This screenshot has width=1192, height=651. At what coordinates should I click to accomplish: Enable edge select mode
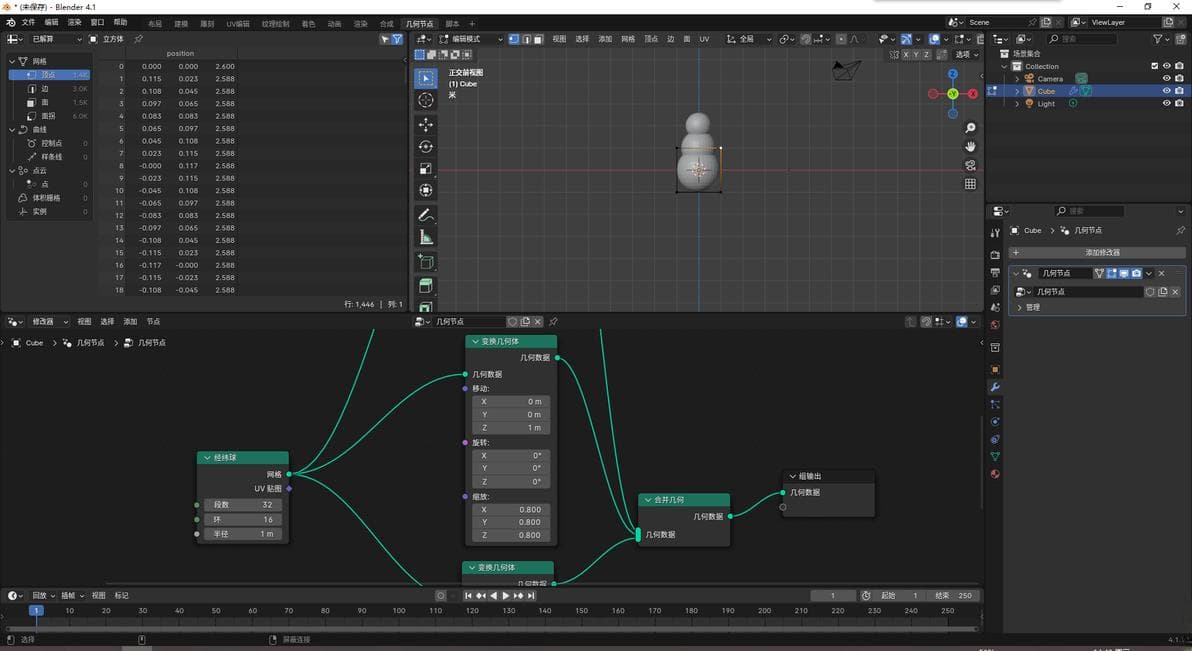pyautogui.click(x=526, y=39)
